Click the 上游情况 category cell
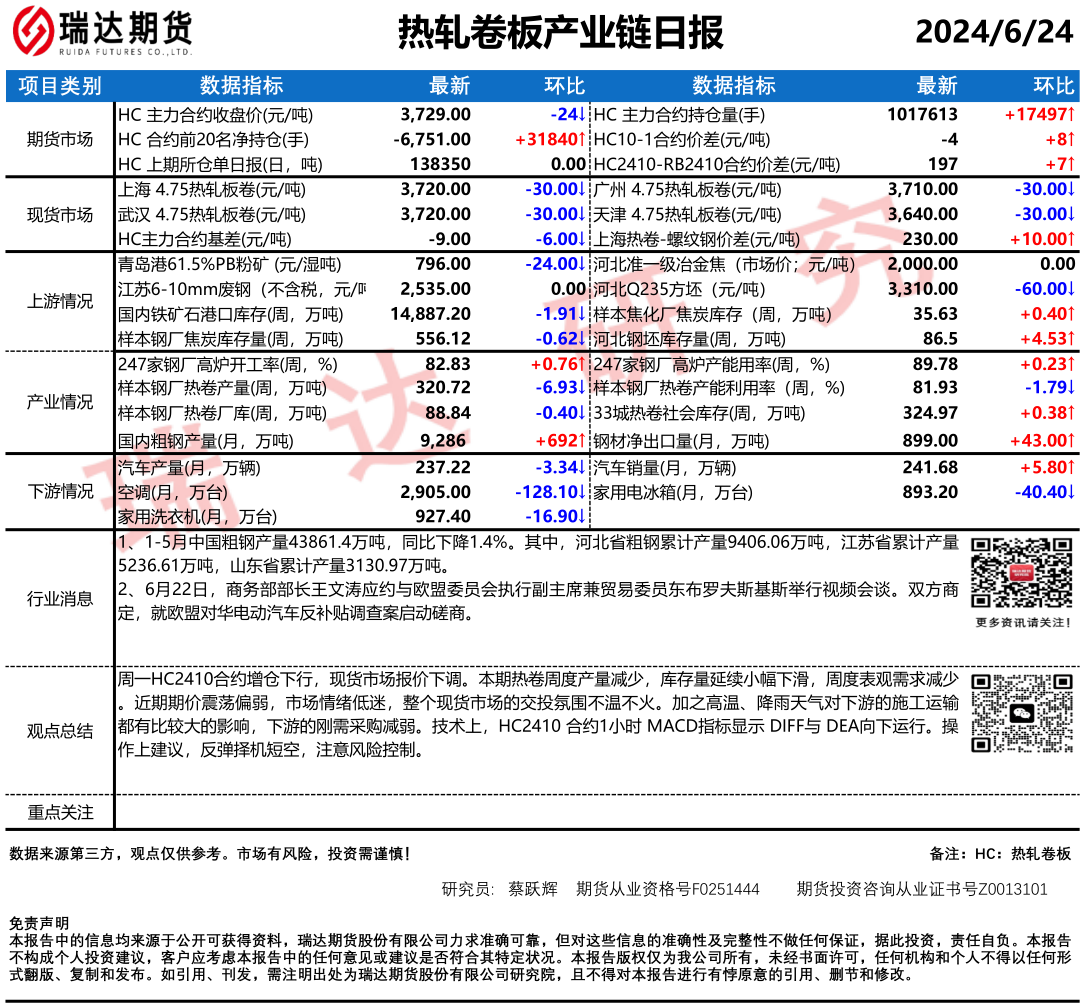 pyautogui.click(x=60, y=302)
